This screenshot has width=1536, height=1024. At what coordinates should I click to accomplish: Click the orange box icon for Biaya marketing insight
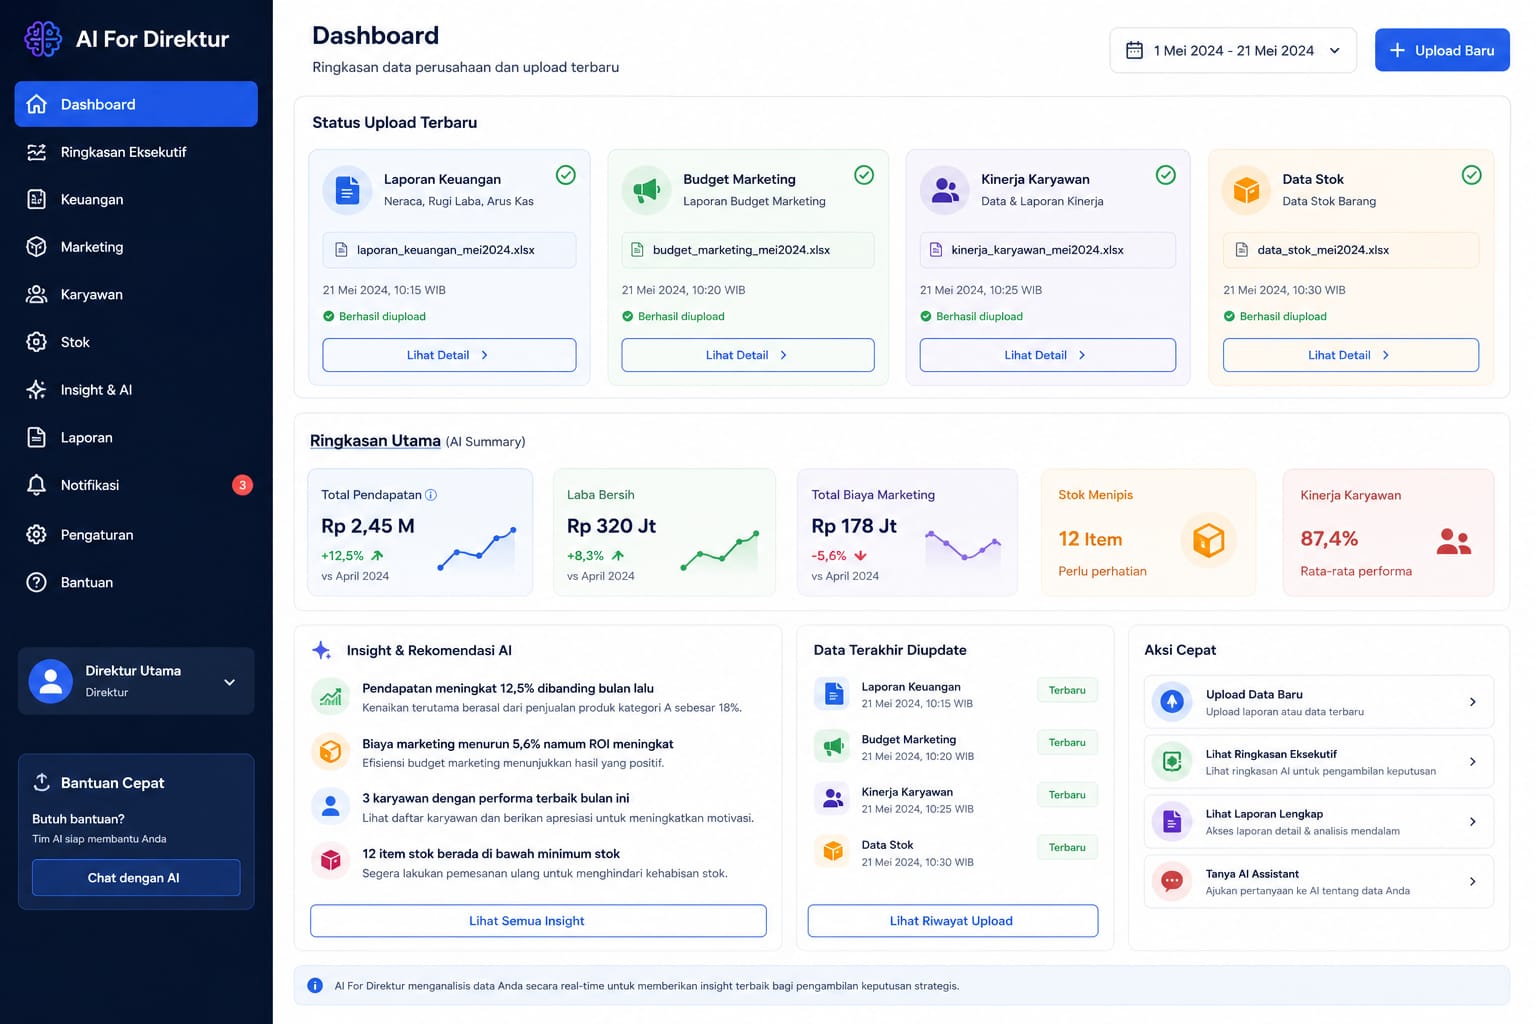click(x=330, y=751)
